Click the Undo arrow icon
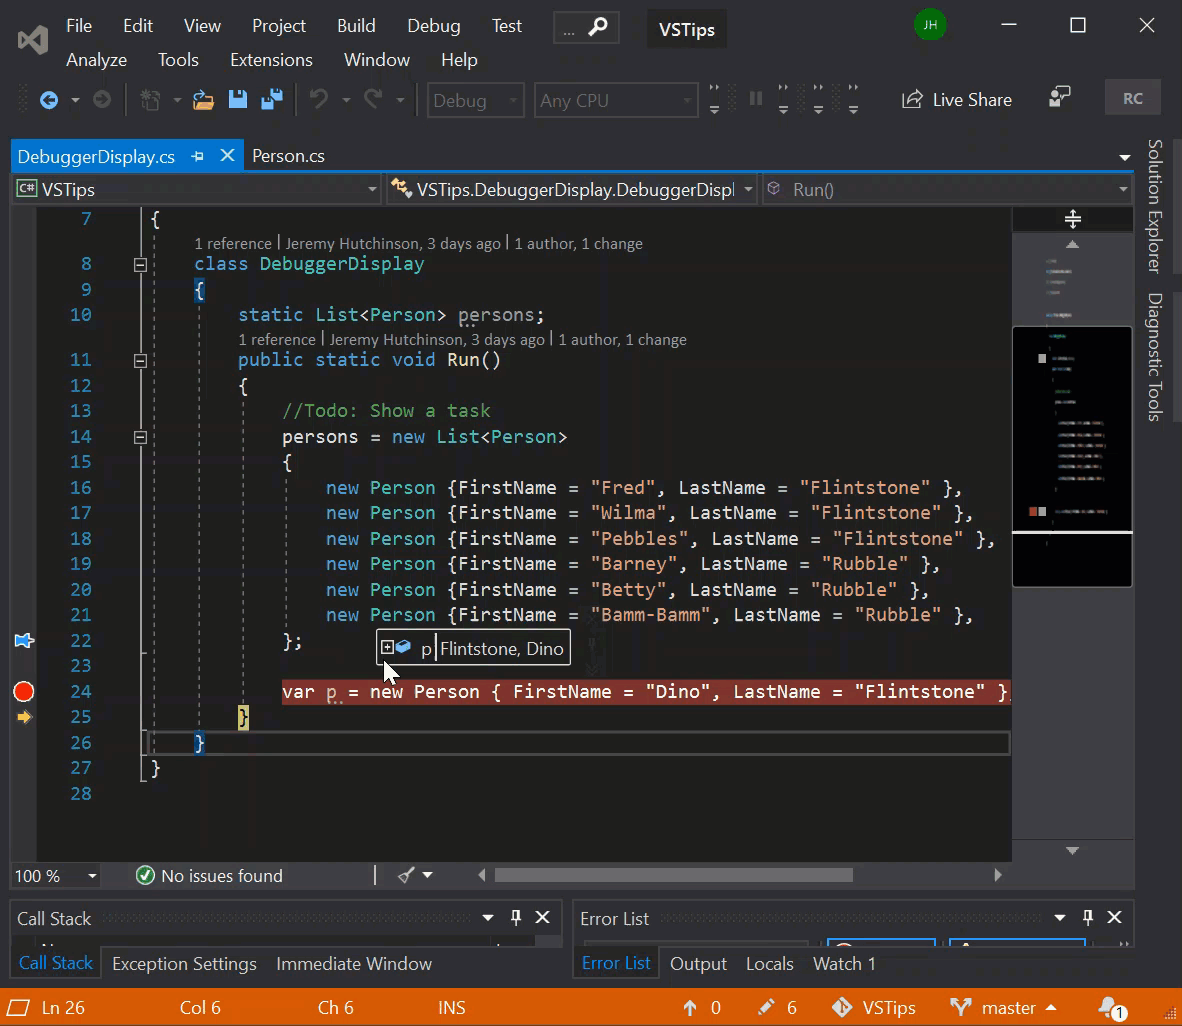Image resolution: width=1182 pixels, height=1026 pixels. coord(319,100)
